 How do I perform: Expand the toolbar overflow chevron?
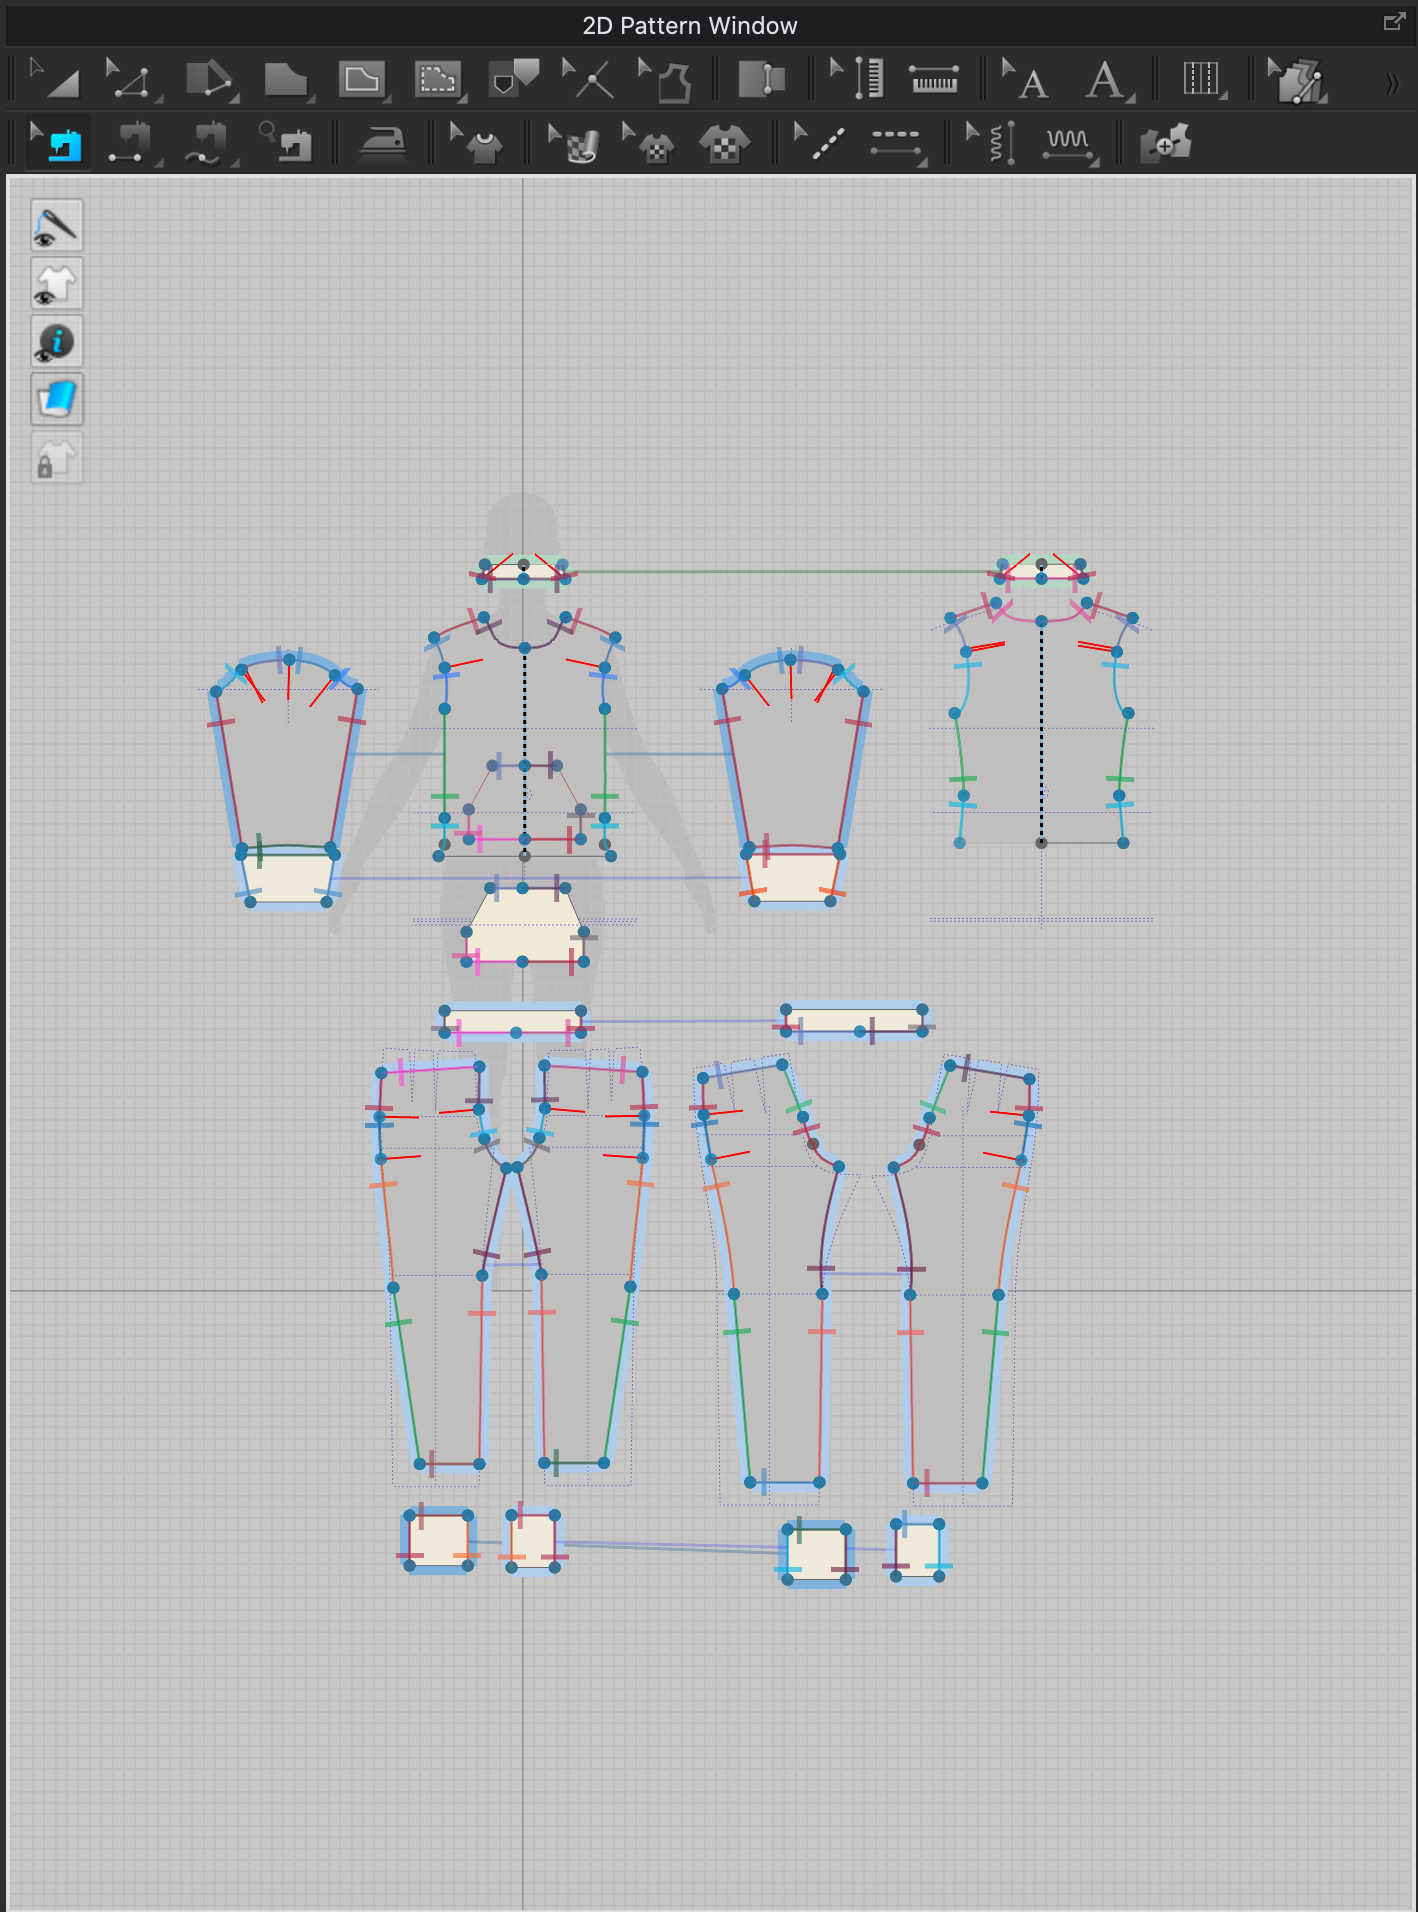tap(1392, 83)
